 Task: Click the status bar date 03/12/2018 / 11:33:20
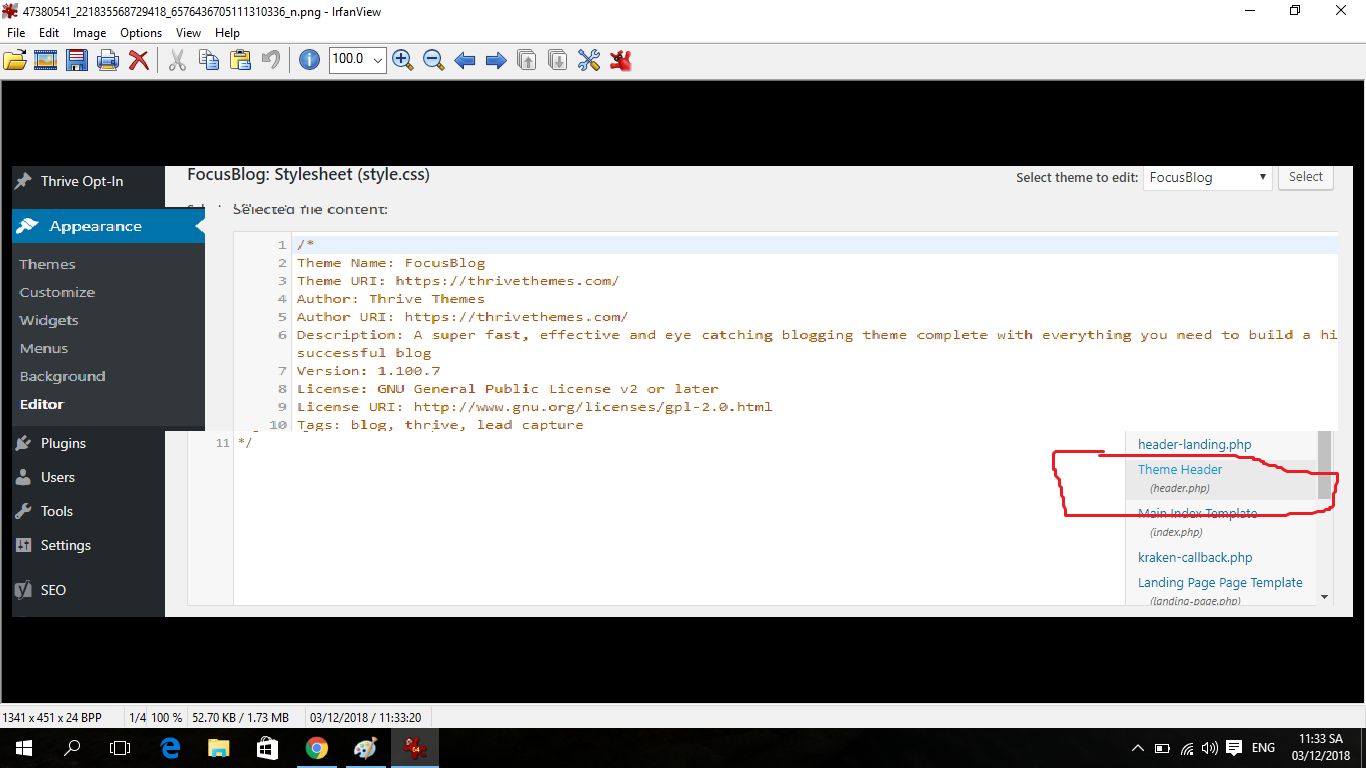click(365, 718)
